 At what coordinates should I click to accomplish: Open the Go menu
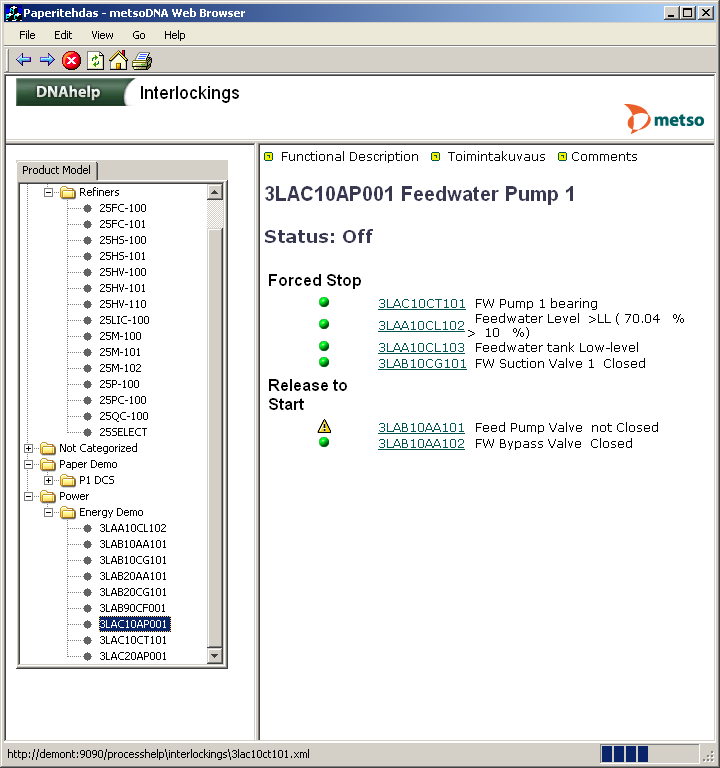[x=139, y=35]
